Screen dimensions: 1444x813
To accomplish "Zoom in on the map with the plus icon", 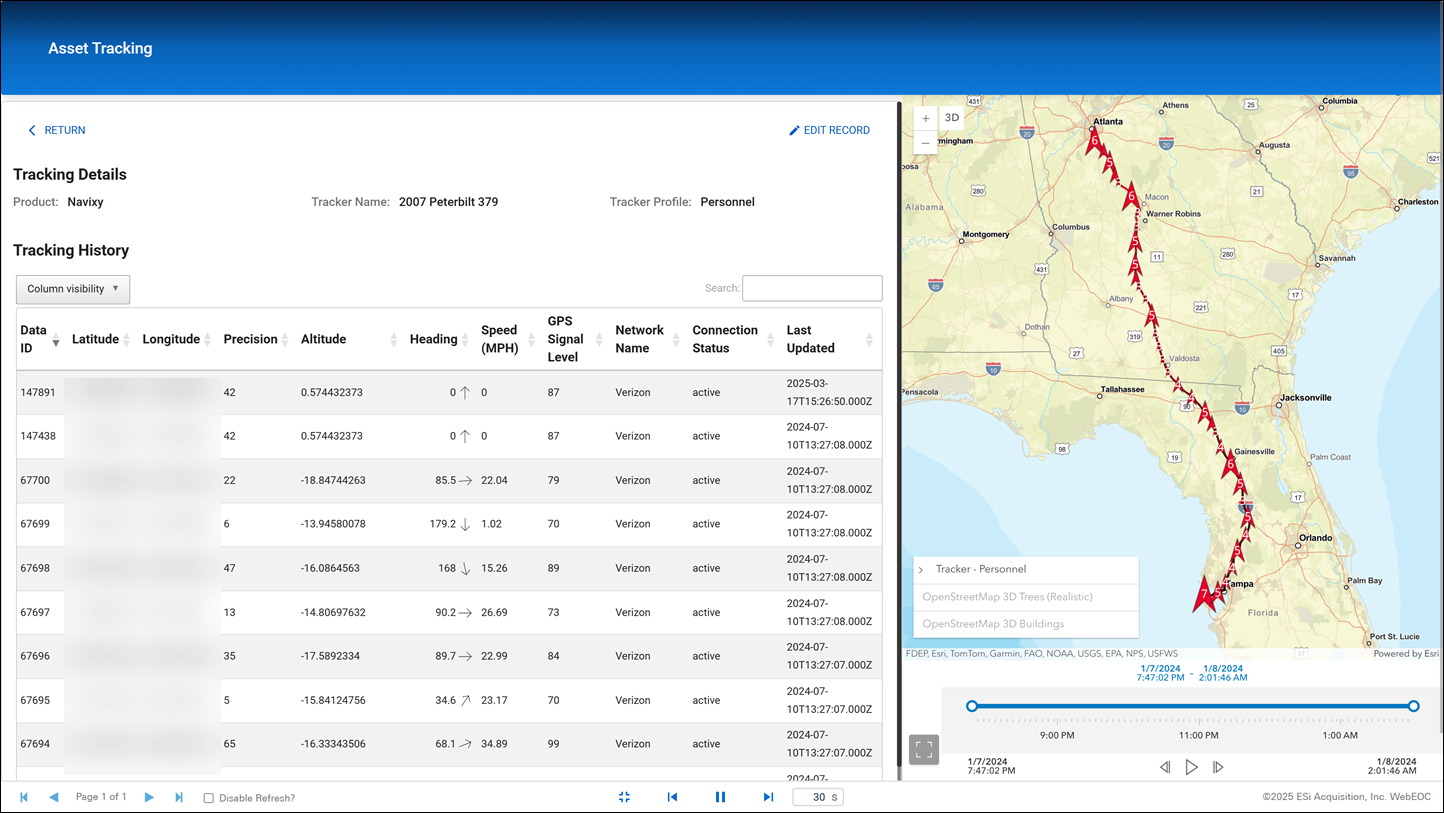I will [925, 117].
